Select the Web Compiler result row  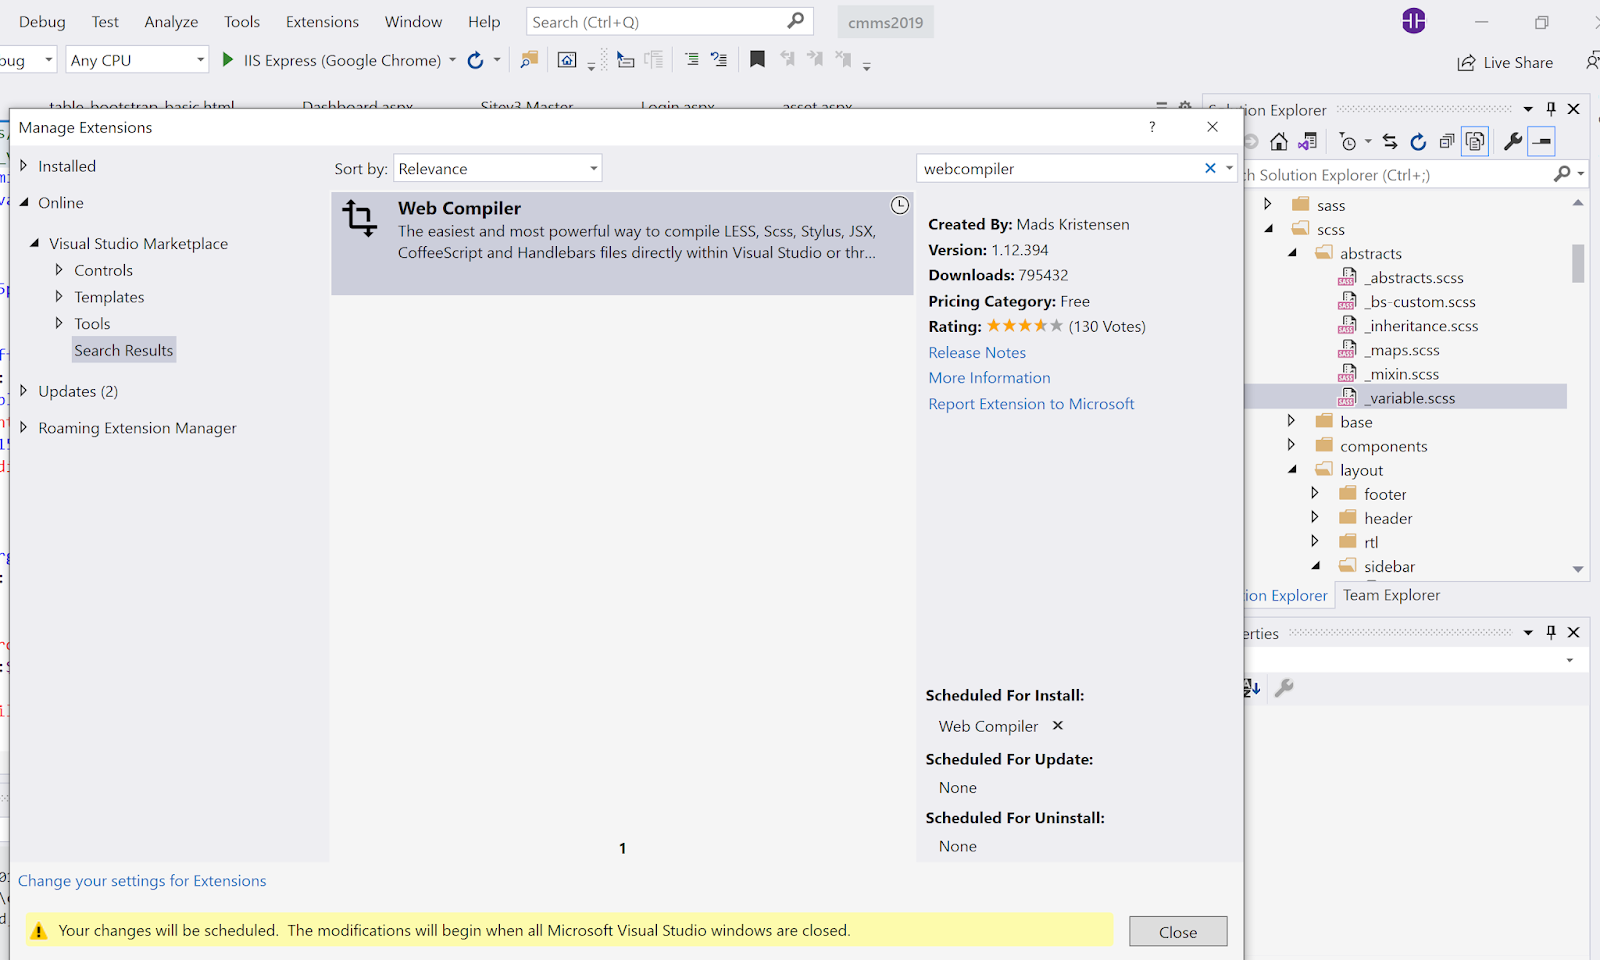point(622,243)
